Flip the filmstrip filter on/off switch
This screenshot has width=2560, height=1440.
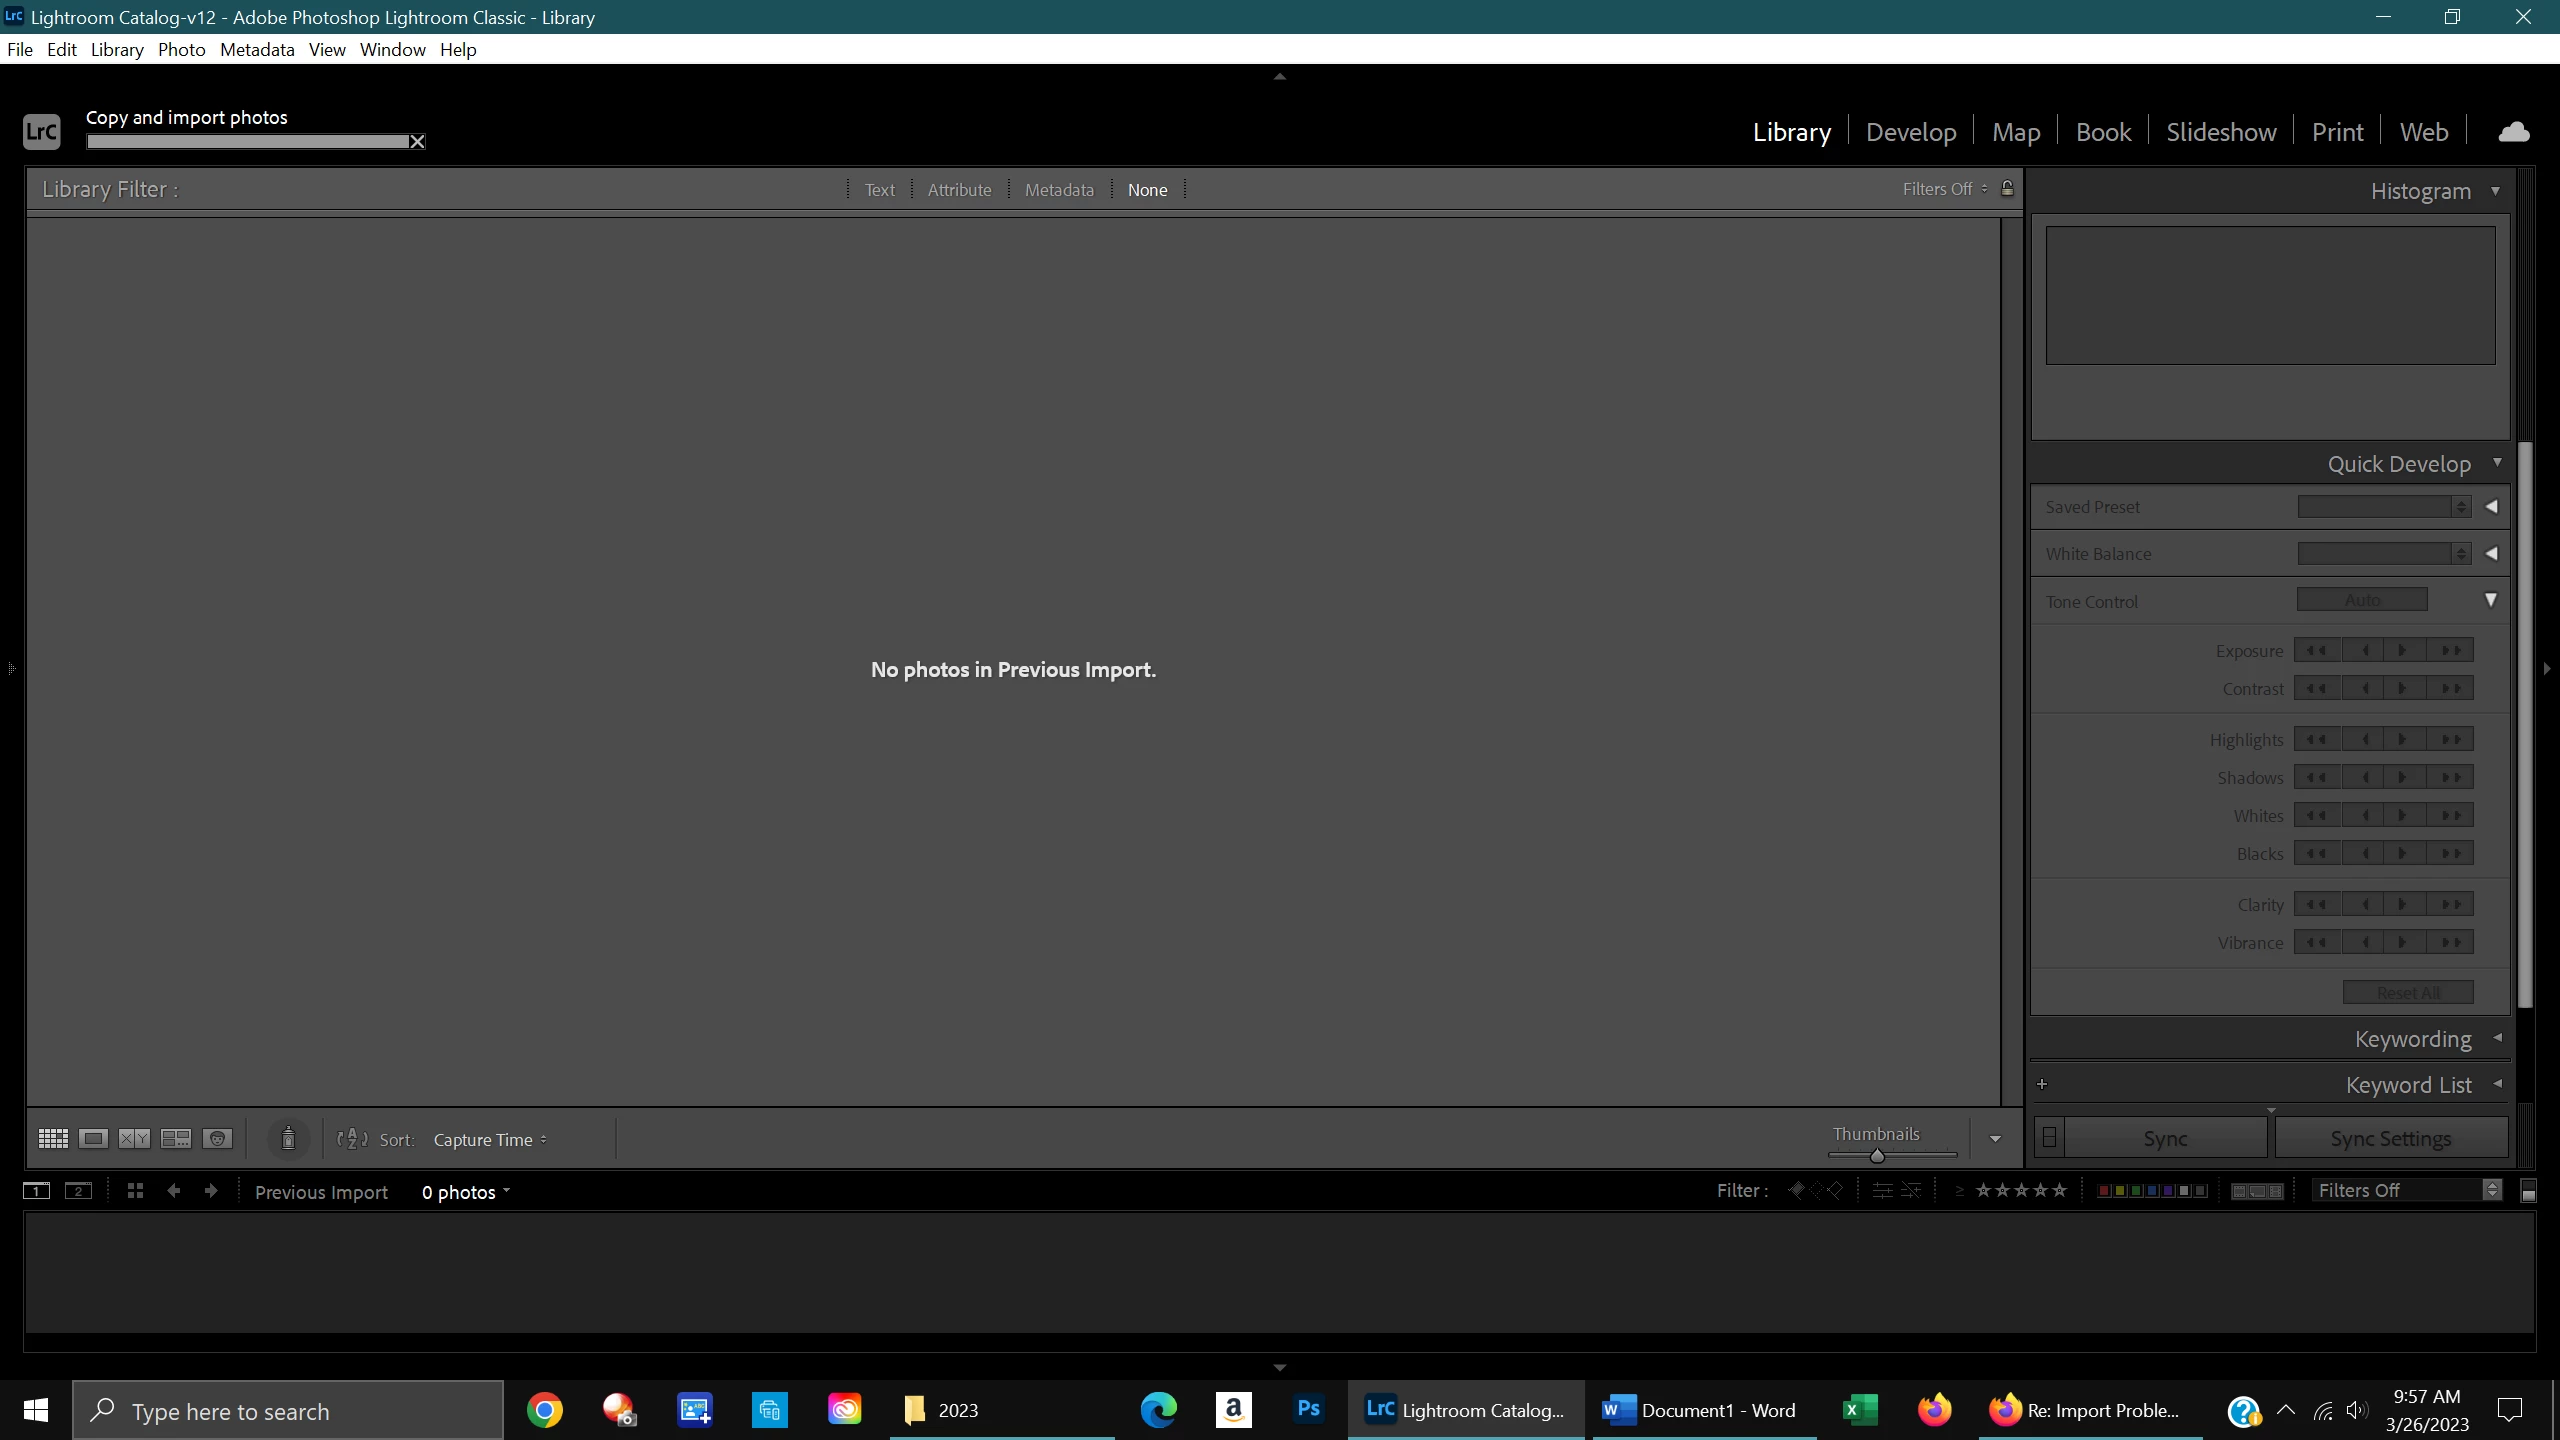[2528, 1191]
